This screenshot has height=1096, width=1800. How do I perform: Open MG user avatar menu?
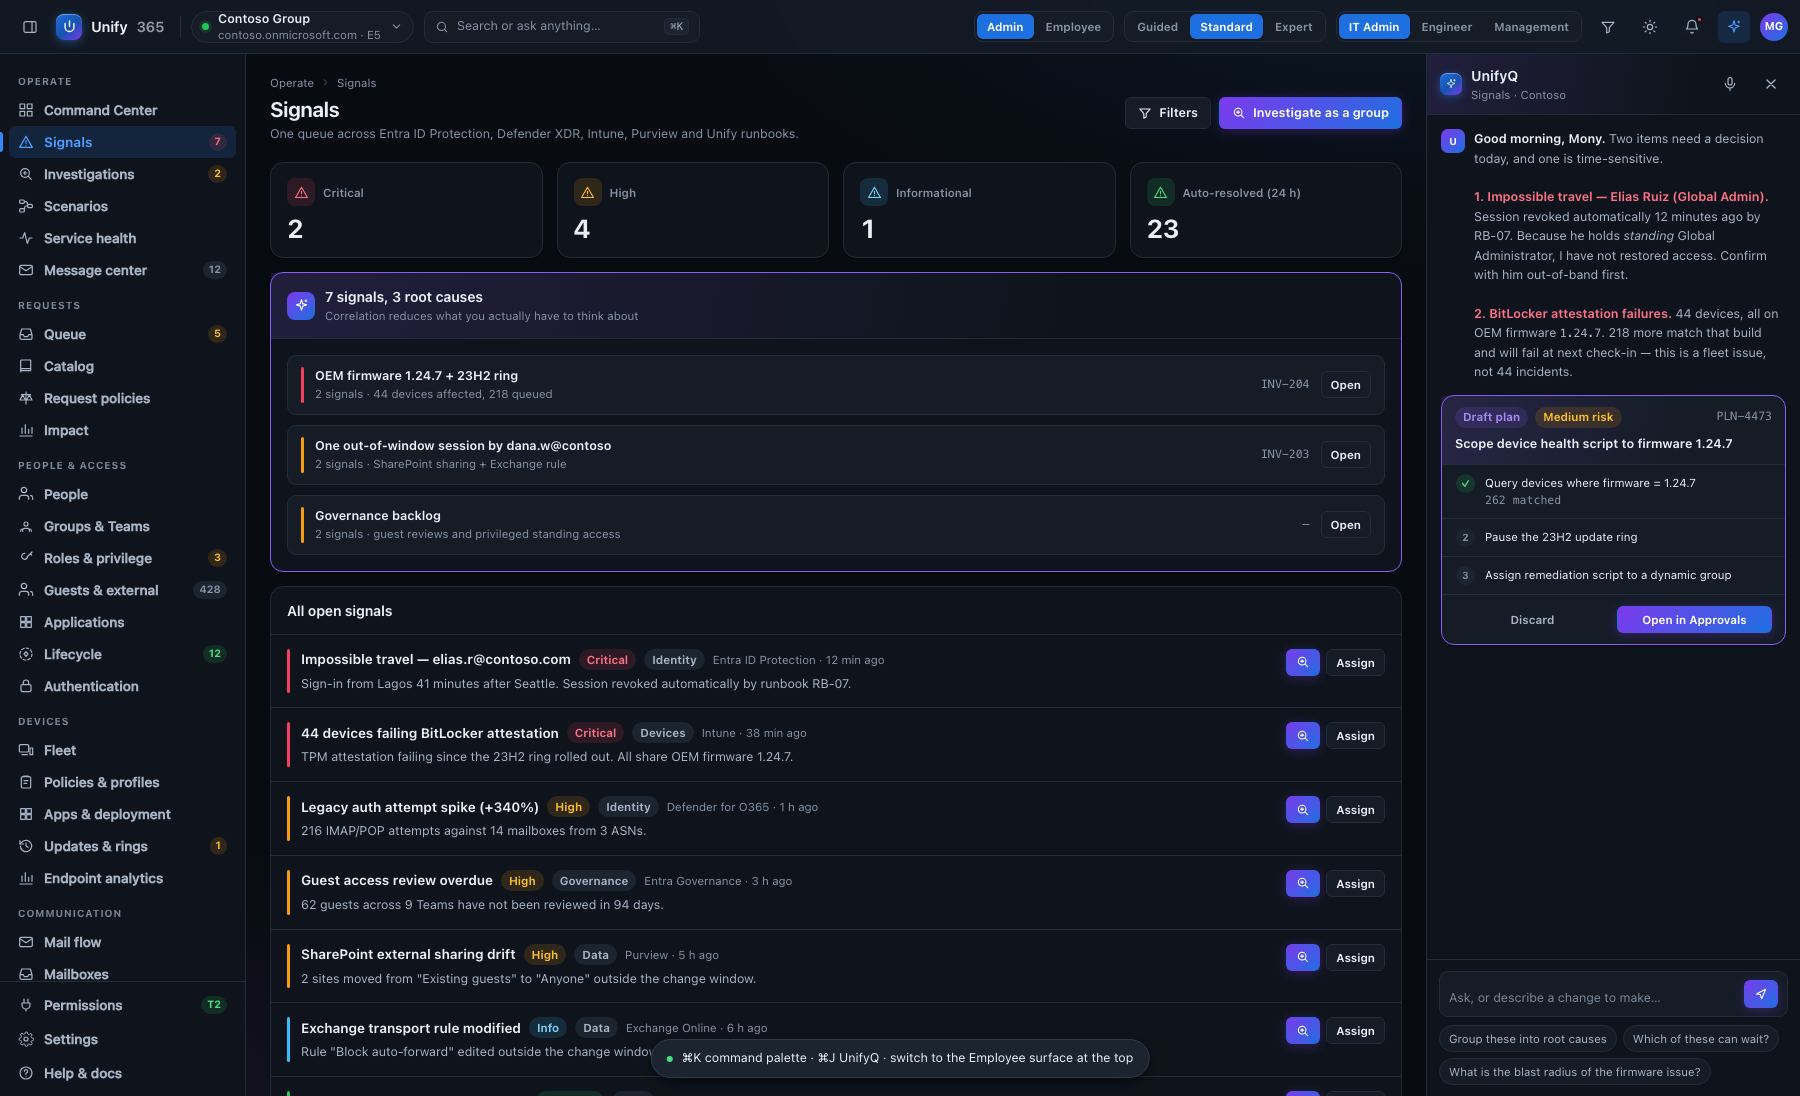pos(1774,27)
